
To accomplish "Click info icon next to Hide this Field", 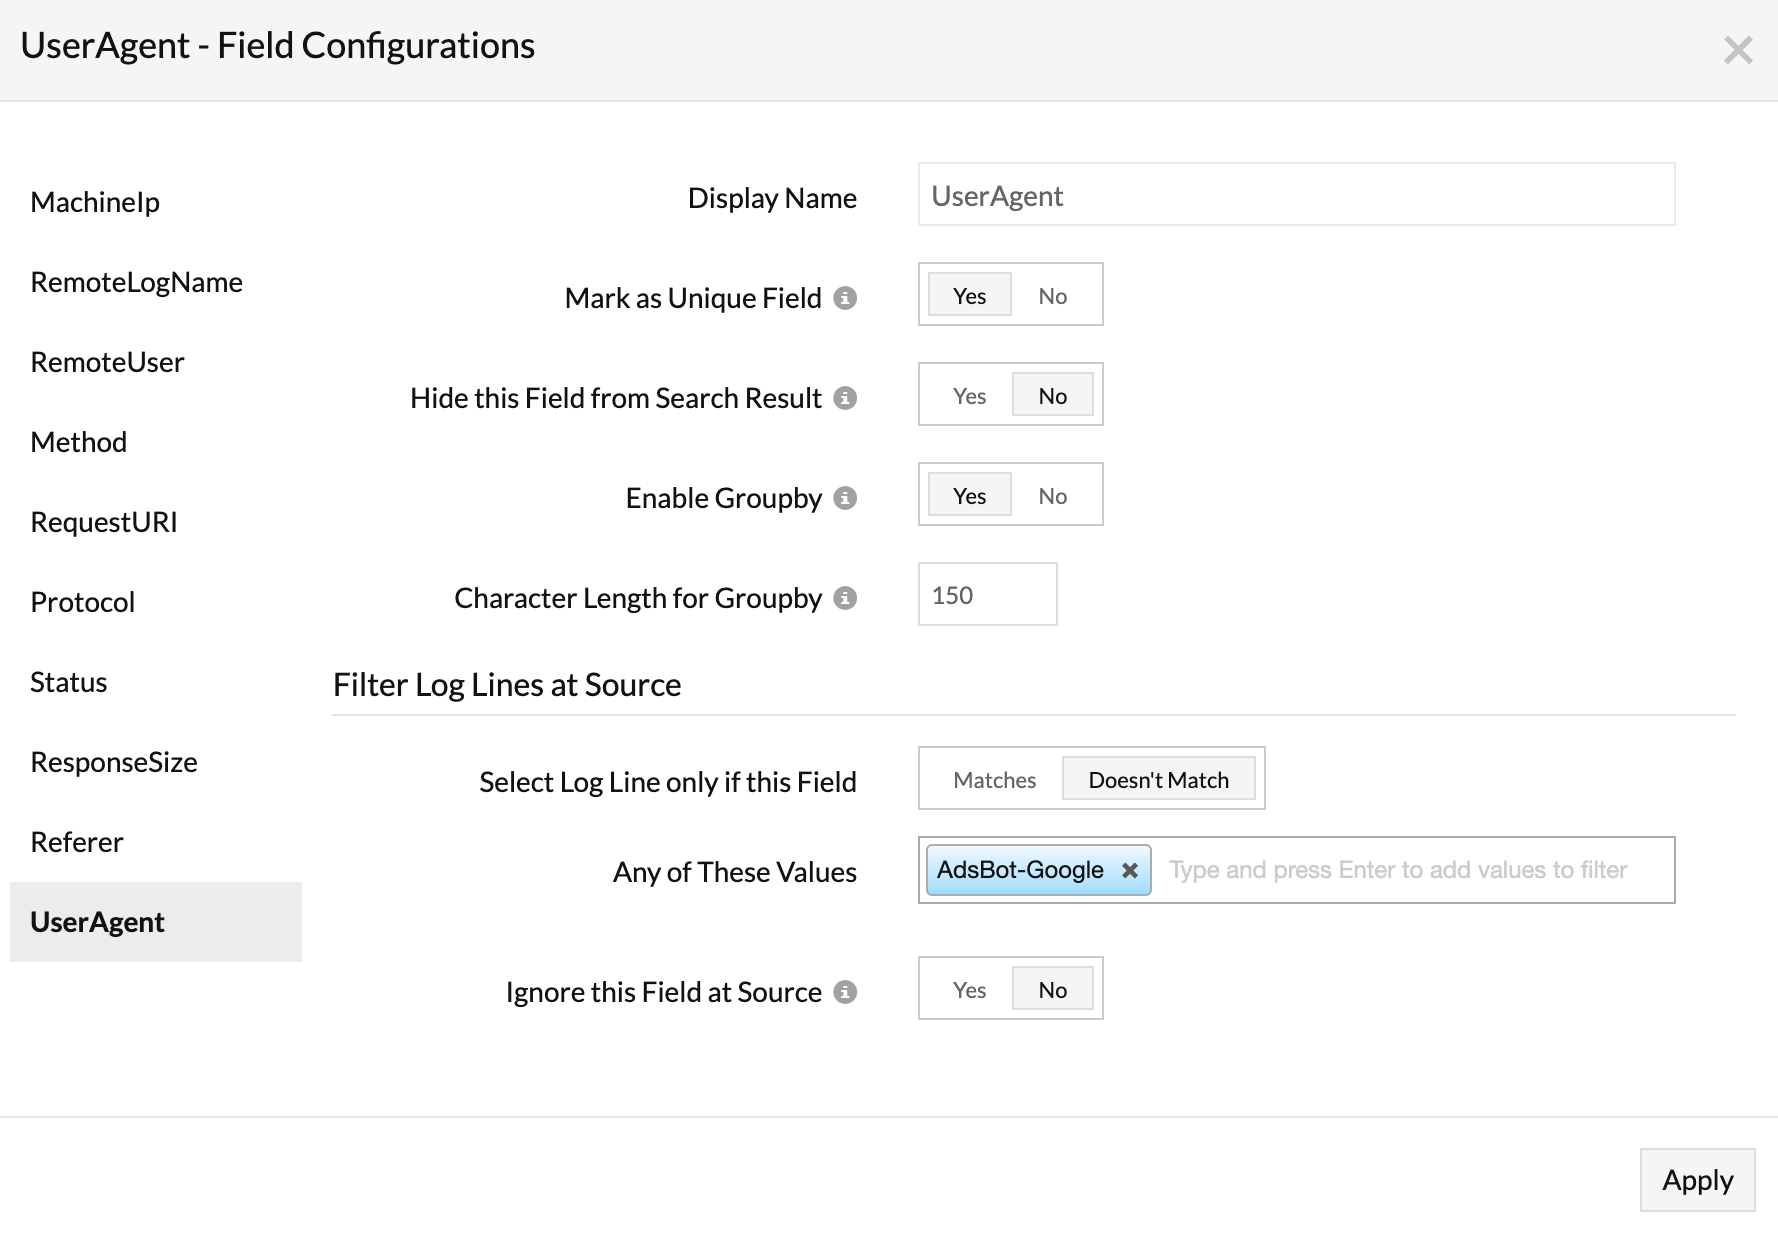I will pyautogui.click(x=845, y=398).
